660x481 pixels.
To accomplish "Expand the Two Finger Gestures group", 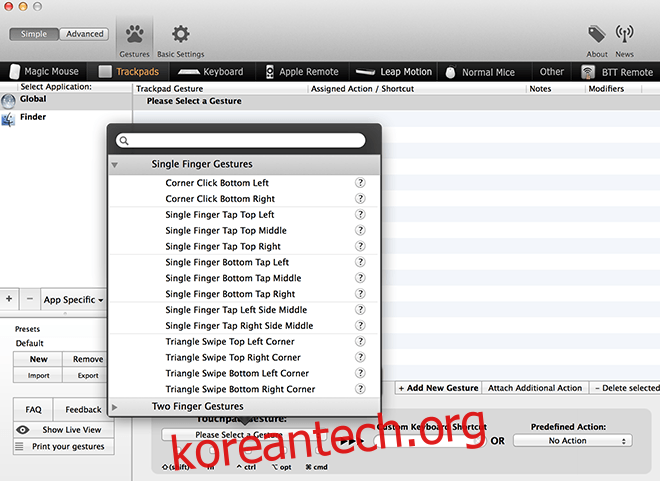I will pyautogui.click(x=114, y=407).
